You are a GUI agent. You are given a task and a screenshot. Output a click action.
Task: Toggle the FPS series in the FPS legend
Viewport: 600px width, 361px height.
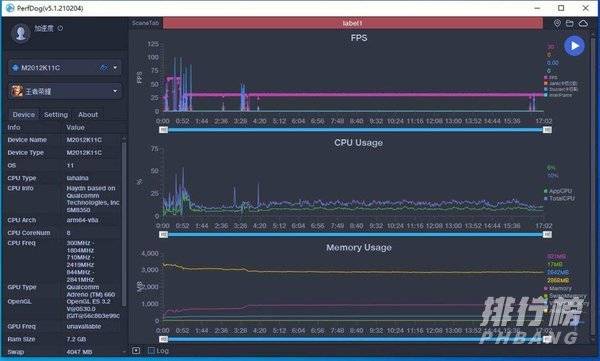551,77
